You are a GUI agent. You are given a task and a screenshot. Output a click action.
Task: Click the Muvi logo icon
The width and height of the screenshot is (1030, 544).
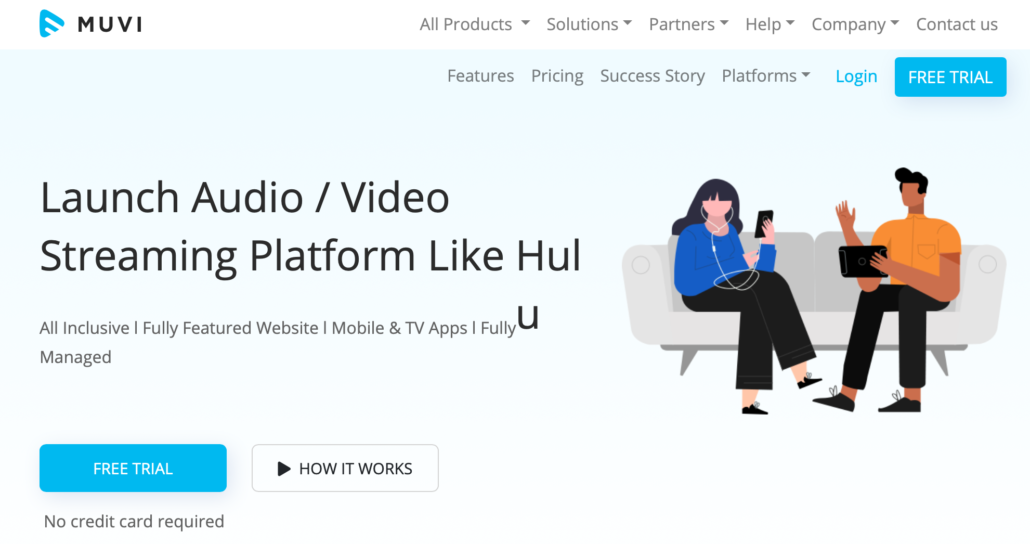click(52, 24)
